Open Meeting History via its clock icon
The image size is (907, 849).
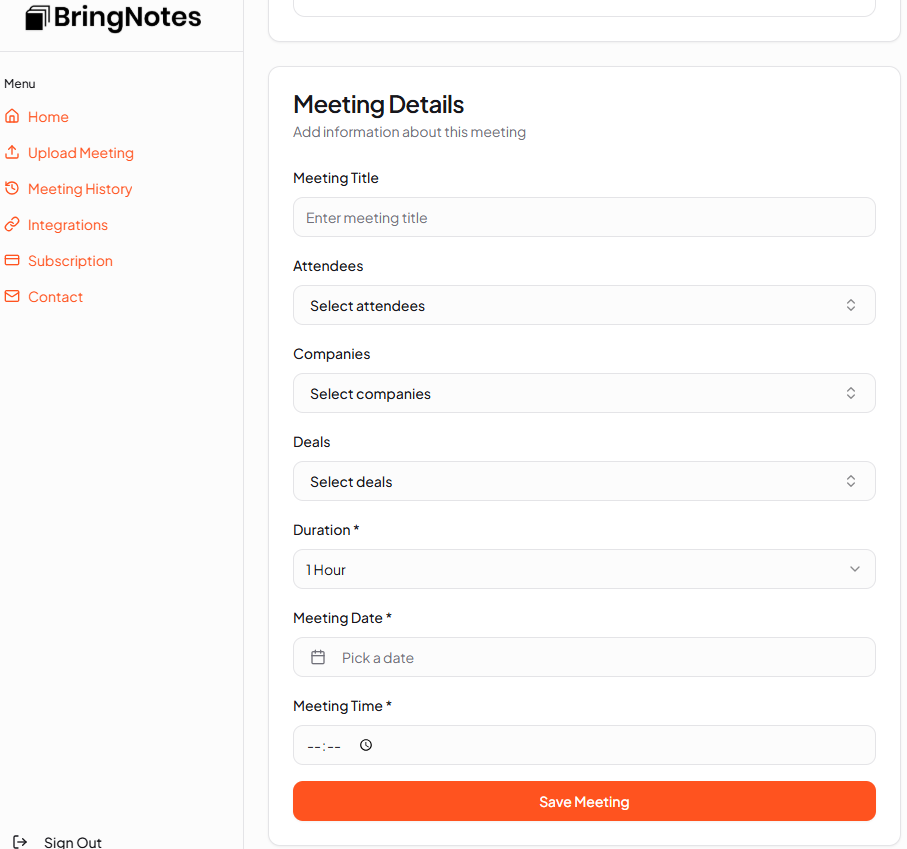pyautogui.click(x=13, y=188)
